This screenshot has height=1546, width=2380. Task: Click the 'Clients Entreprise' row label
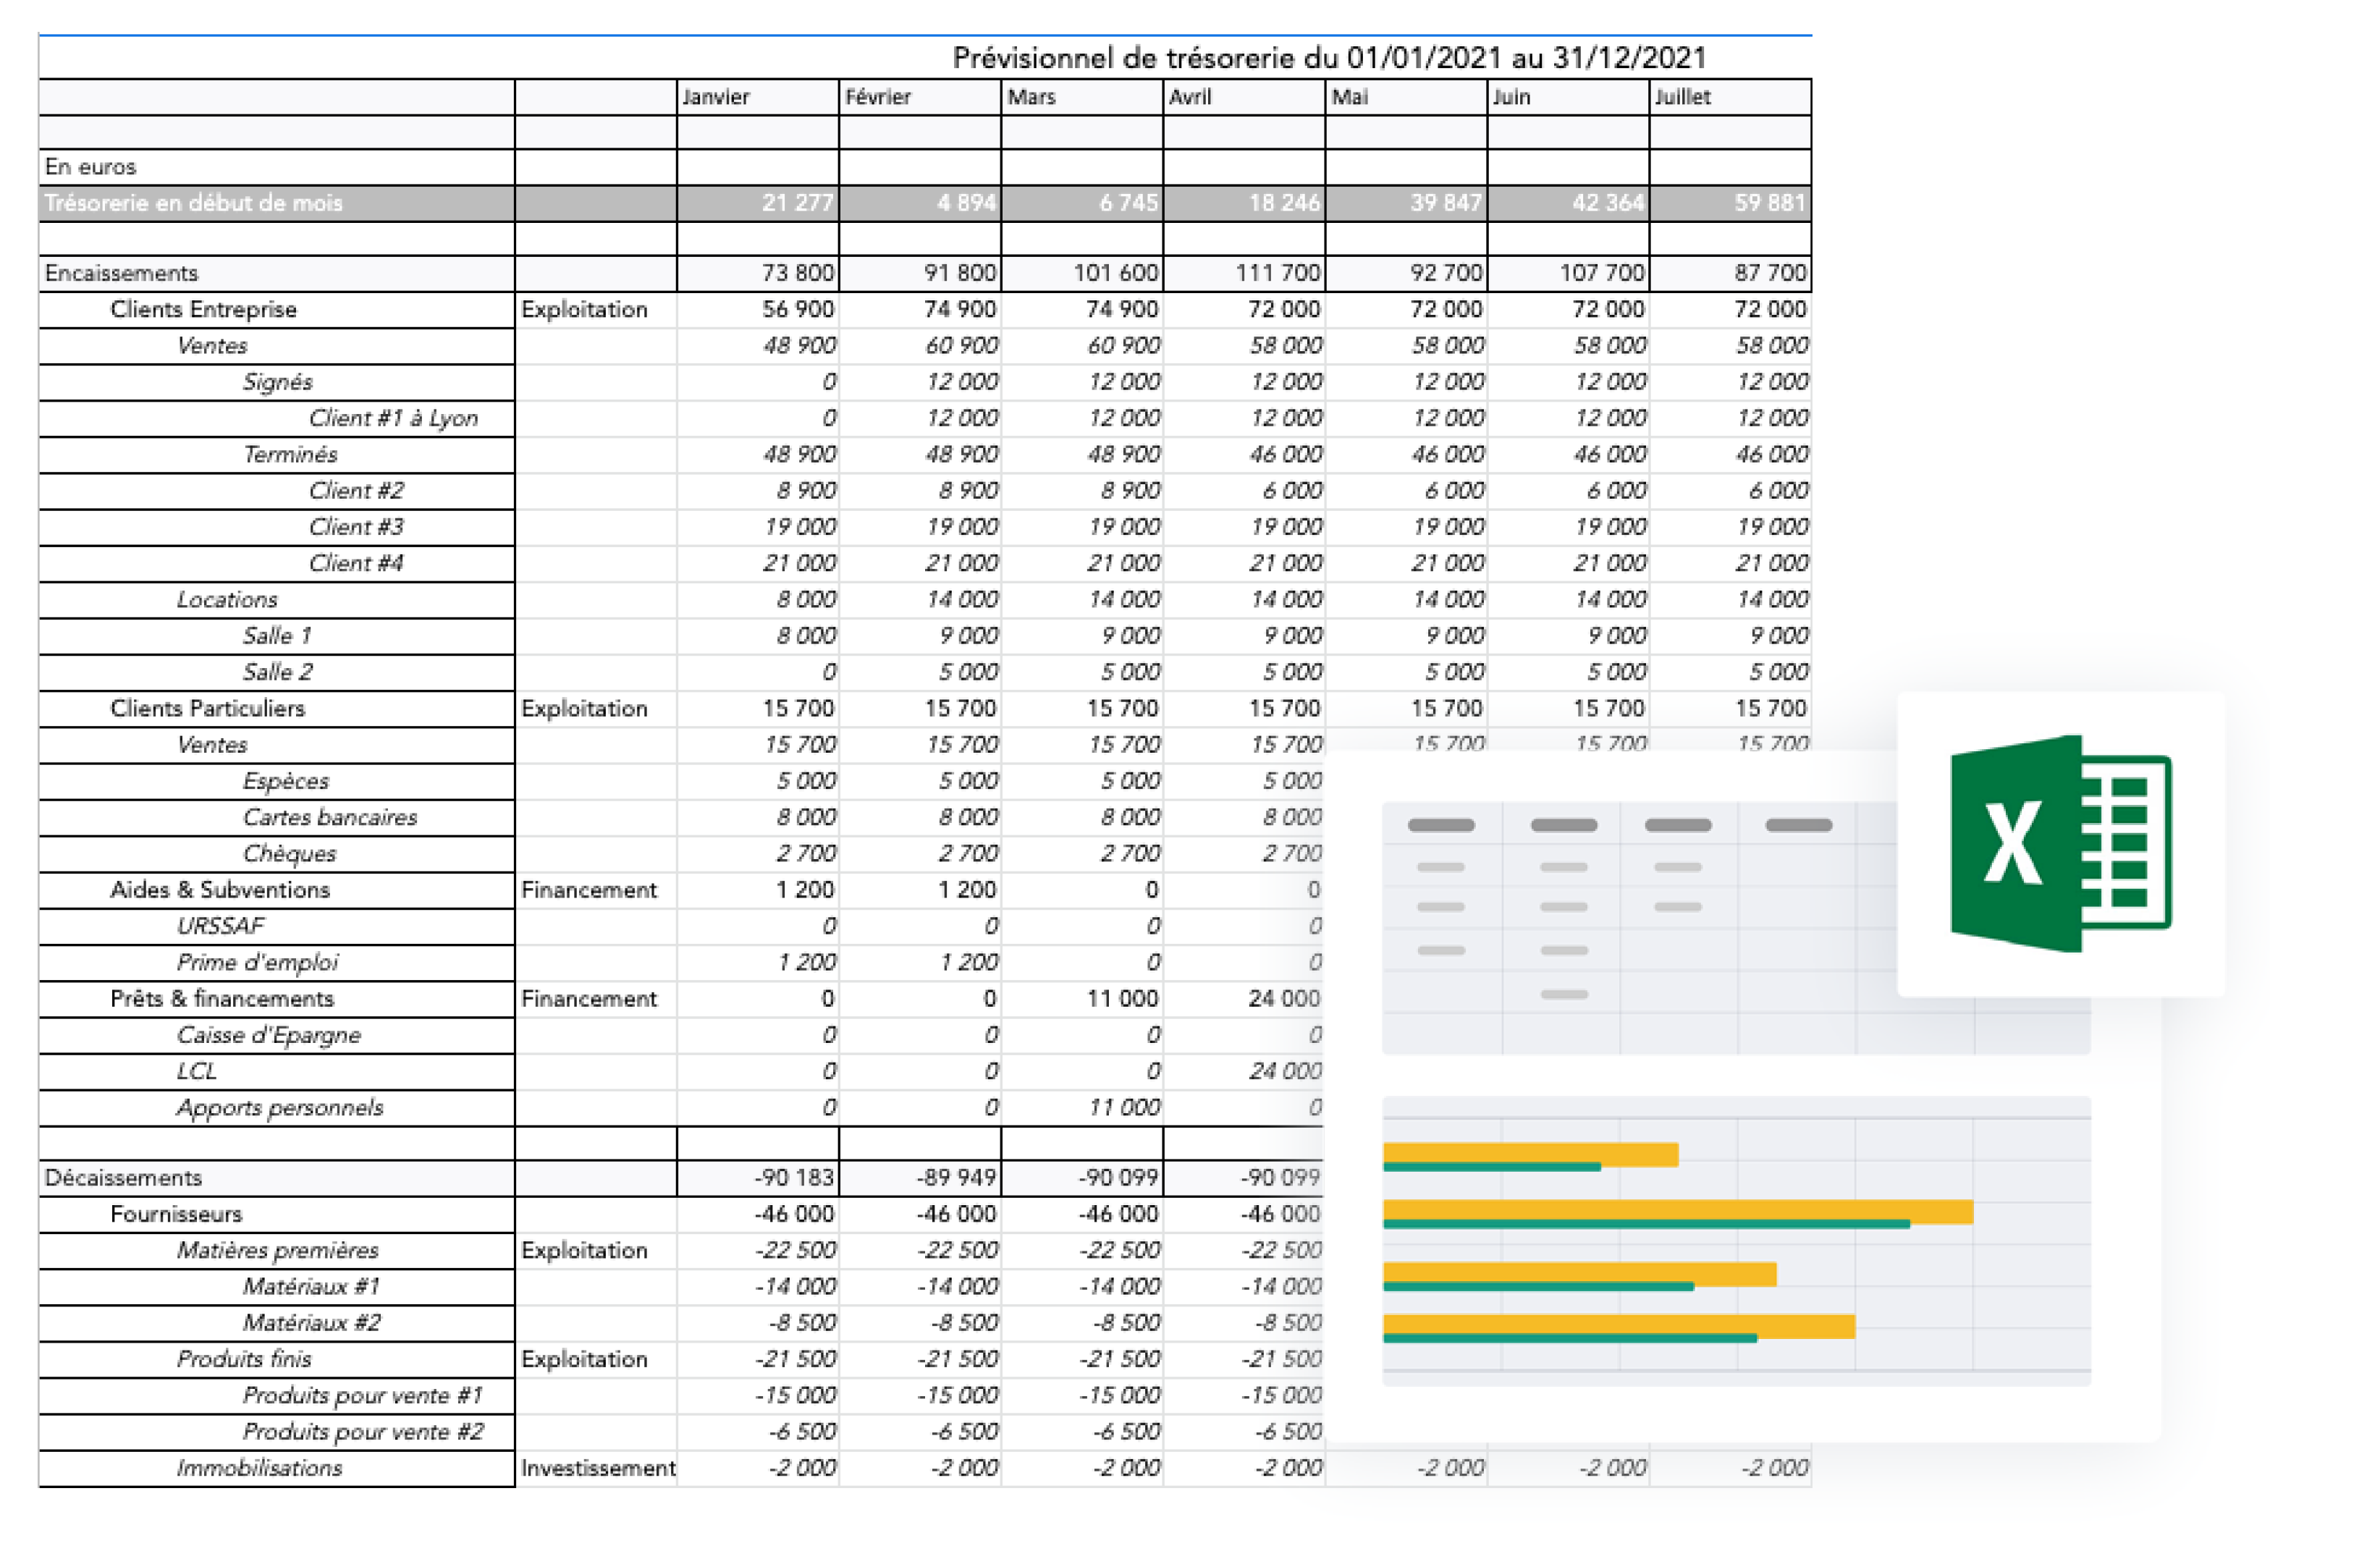tap(277, 310)
